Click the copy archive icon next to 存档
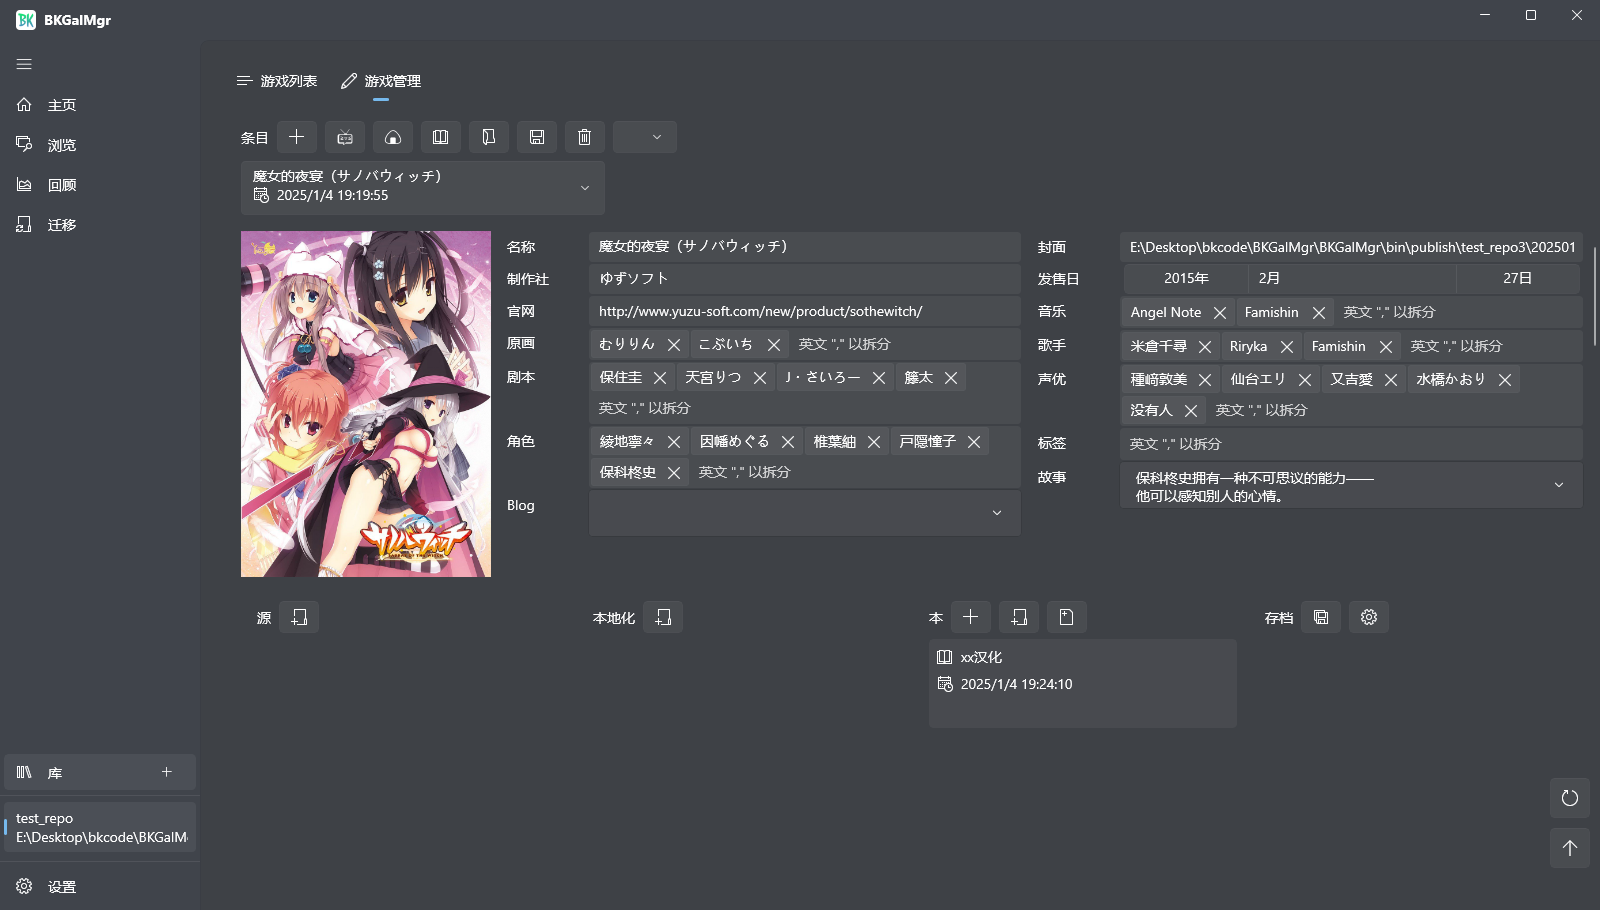Image resolution: width=1600 pixels, height=910 pixels. click(1320, 617)
